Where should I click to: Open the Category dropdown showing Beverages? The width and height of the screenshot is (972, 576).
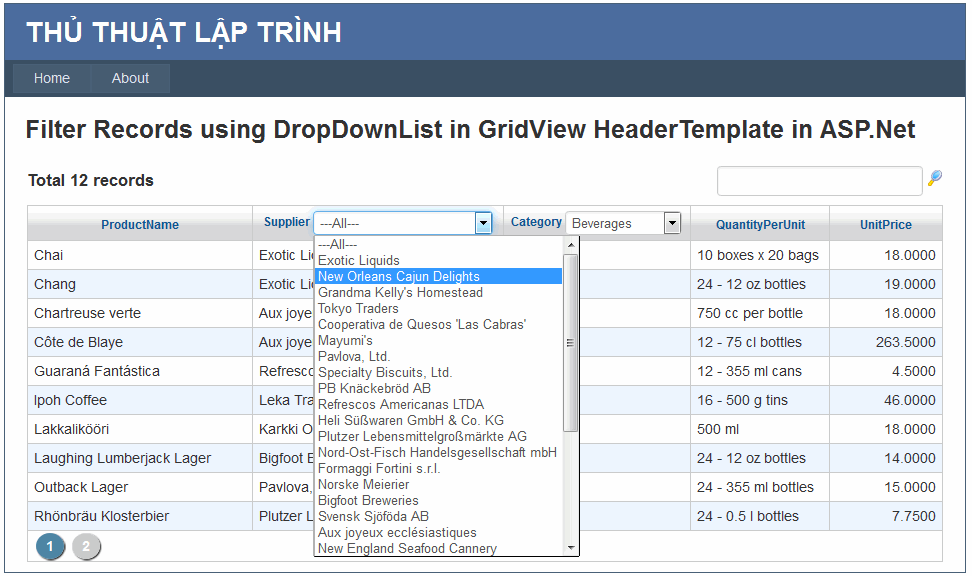620,222
